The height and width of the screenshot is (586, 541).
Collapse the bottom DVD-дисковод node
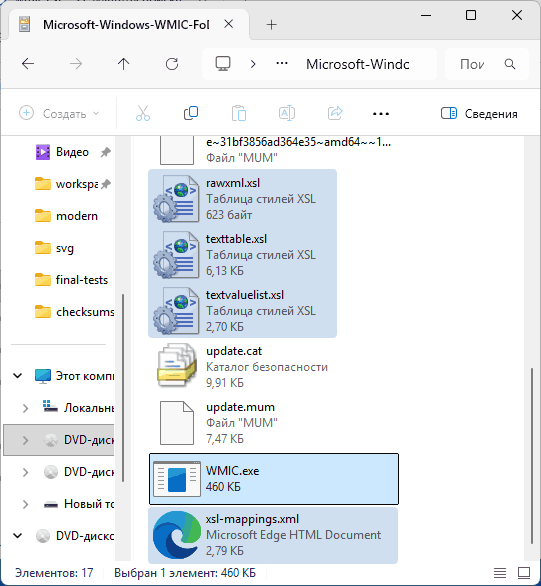point(18,536)
